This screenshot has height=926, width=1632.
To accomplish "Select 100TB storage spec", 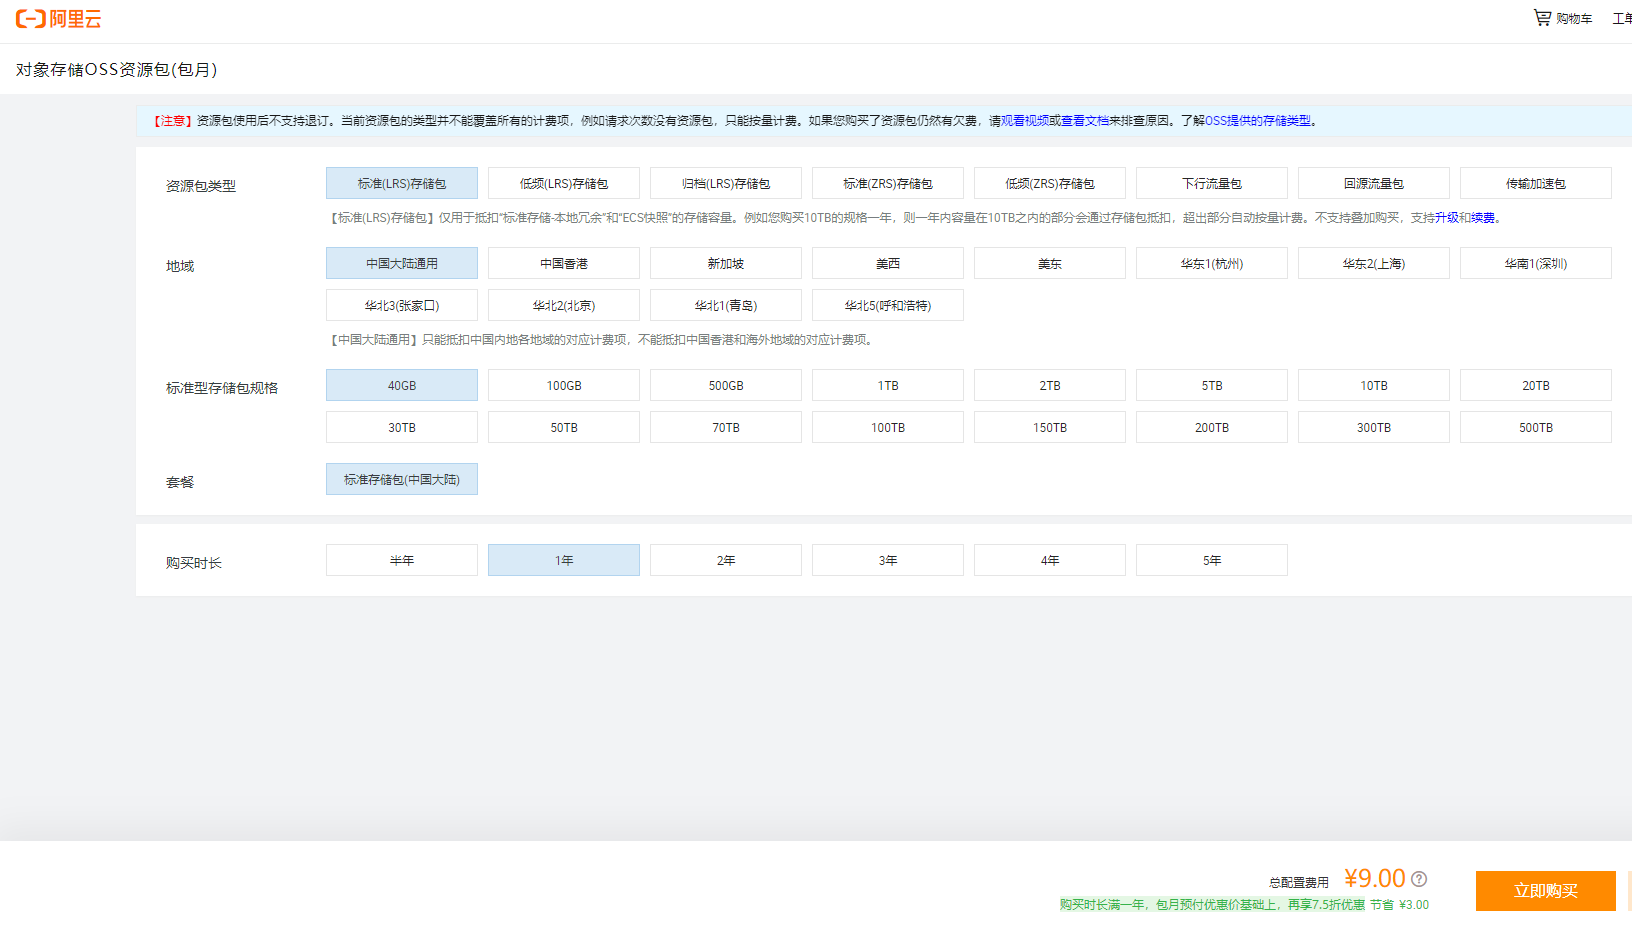I will click(888, 427).
